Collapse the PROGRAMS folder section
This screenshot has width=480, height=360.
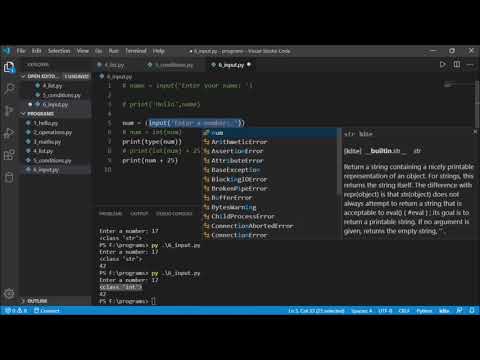click(x=55, y=114)
